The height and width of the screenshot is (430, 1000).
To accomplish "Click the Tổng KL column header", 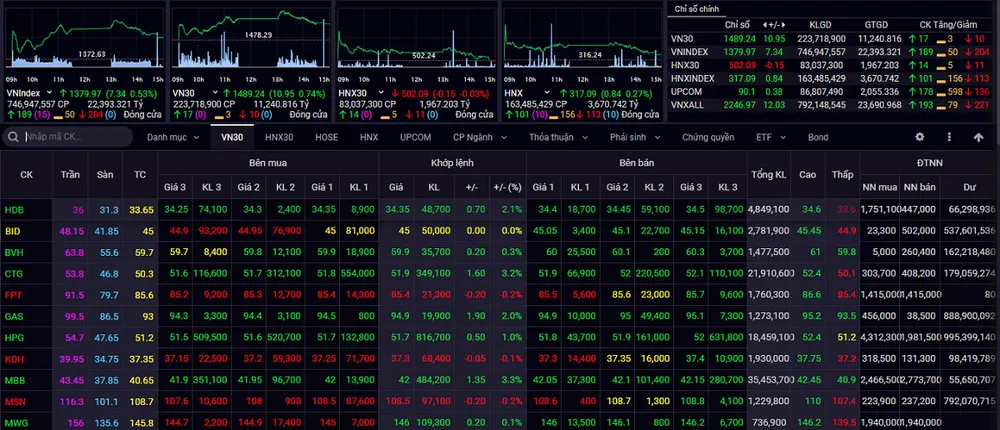I will (768, 174).
